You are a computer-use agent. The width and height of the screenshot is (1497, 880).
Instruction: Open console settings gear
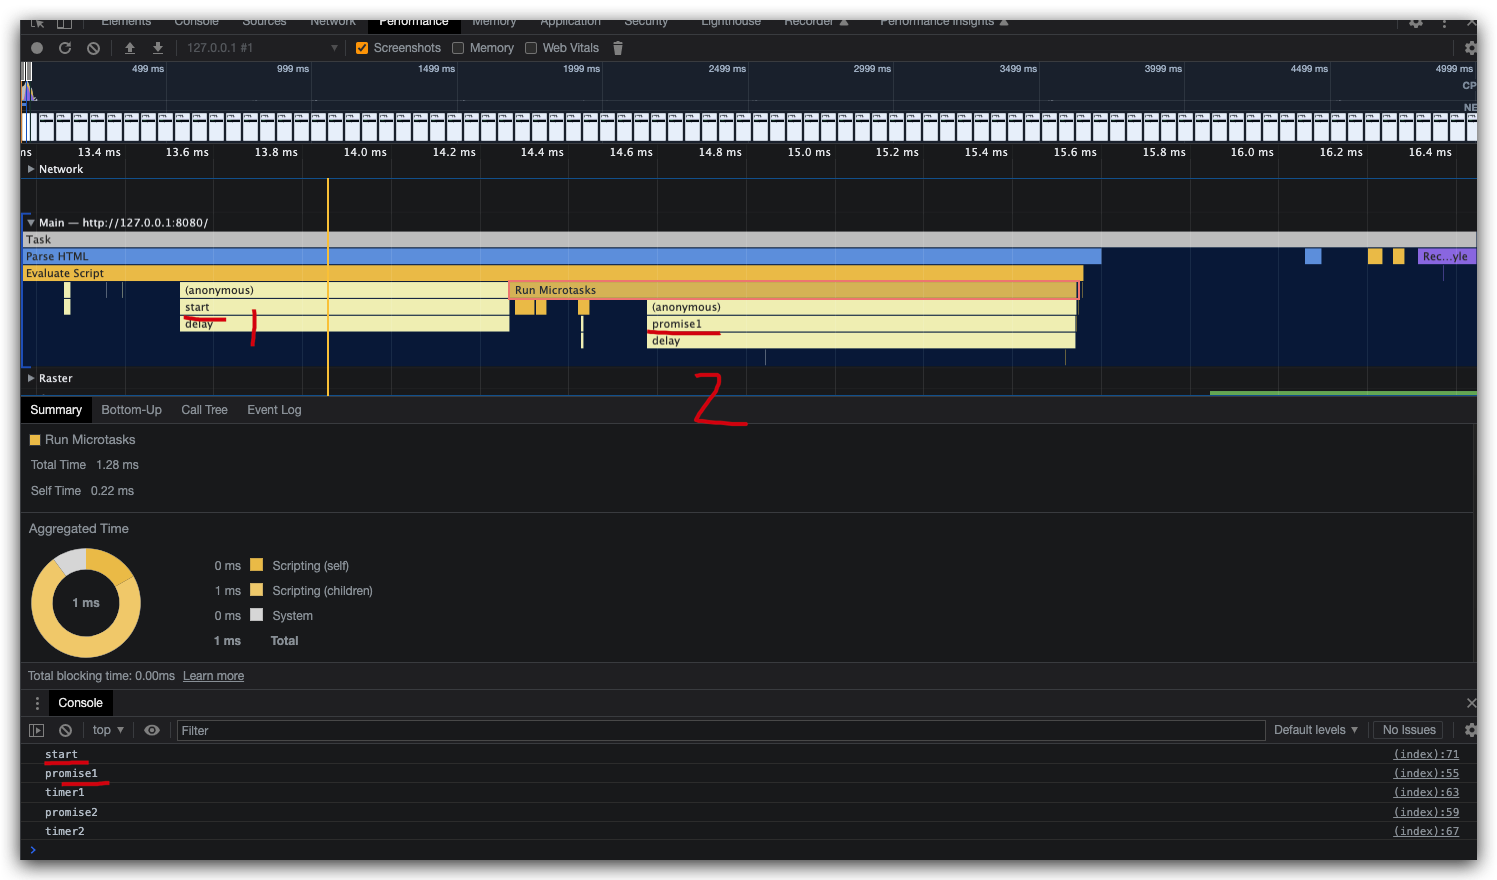(x=1471, y=730)
